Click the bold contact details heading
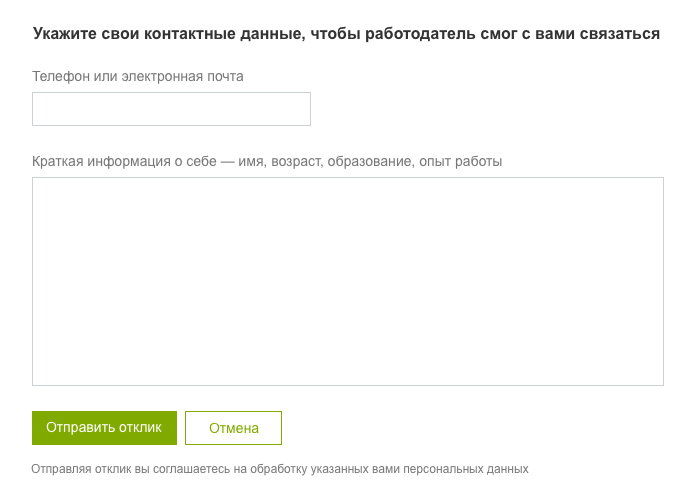The height and width of the screenshot is (499, 693). [x=346, y=33]
